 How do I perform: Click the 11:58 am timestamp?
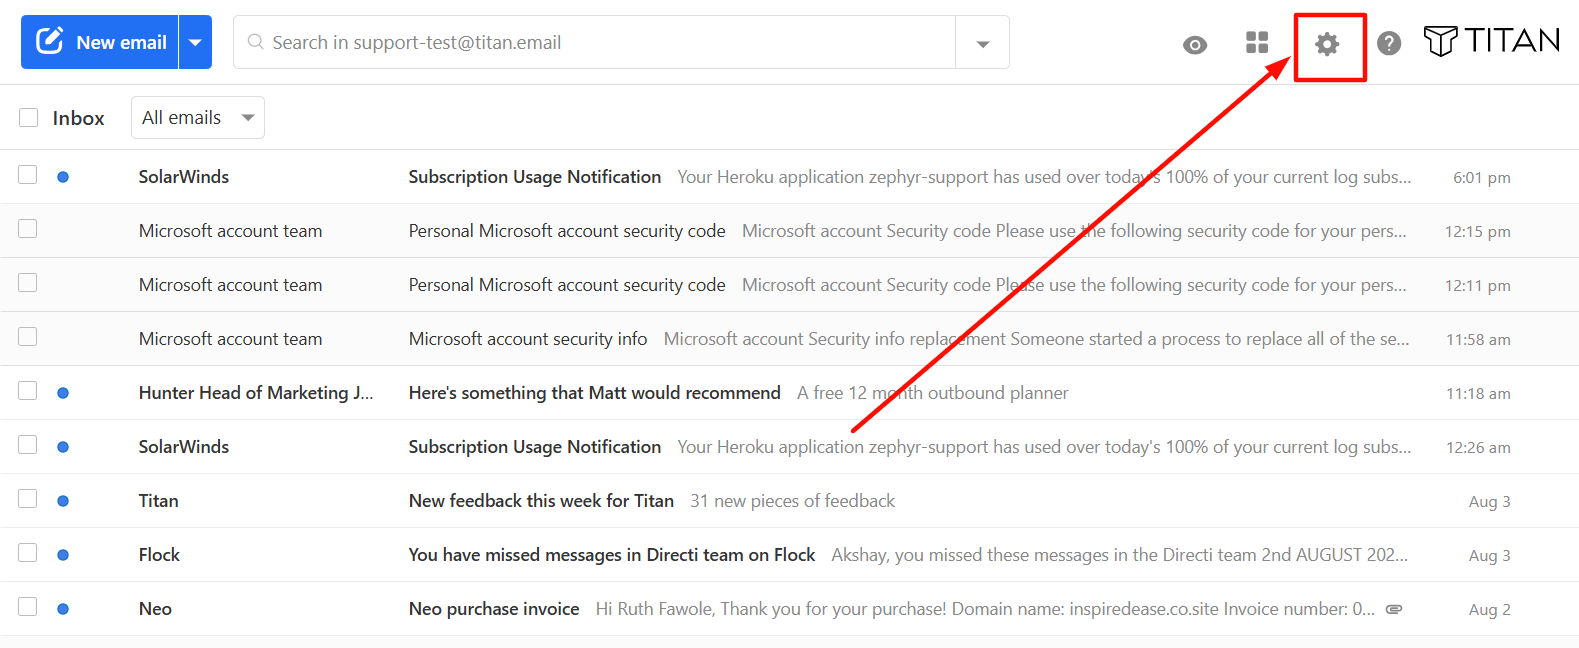[1478, 340]
